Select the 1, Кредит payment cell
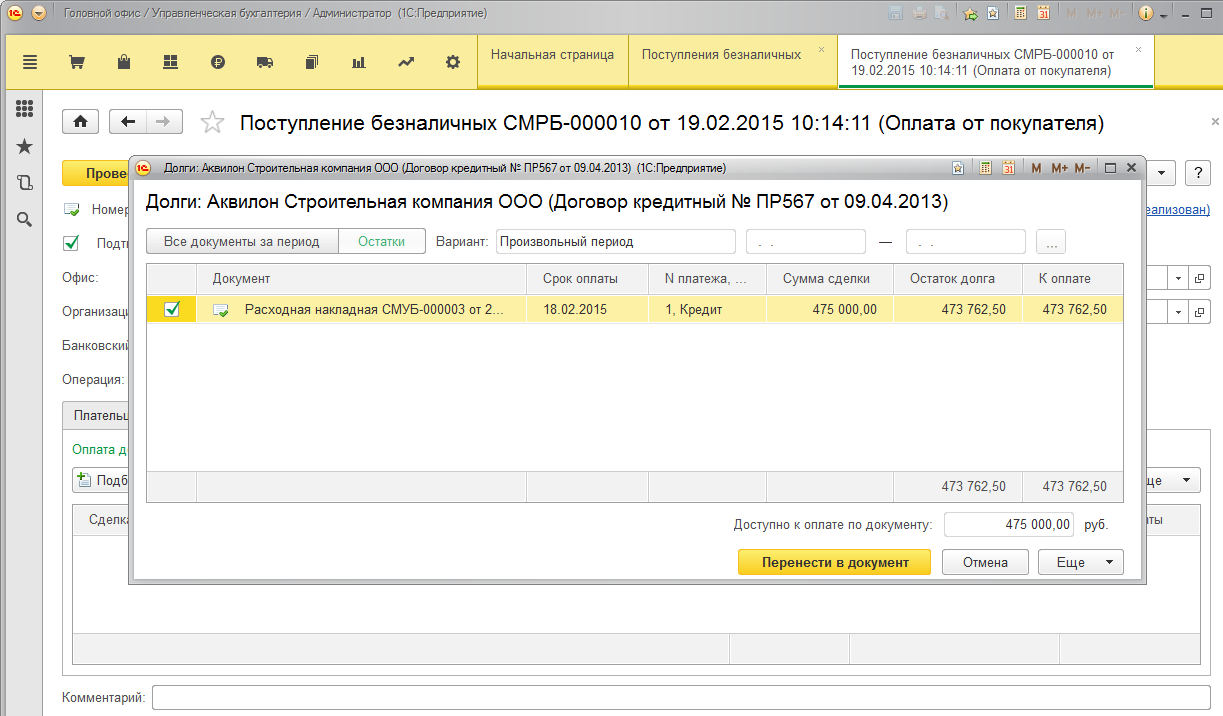The height and width of the screenshot is (716, 1223). point(707,309)
